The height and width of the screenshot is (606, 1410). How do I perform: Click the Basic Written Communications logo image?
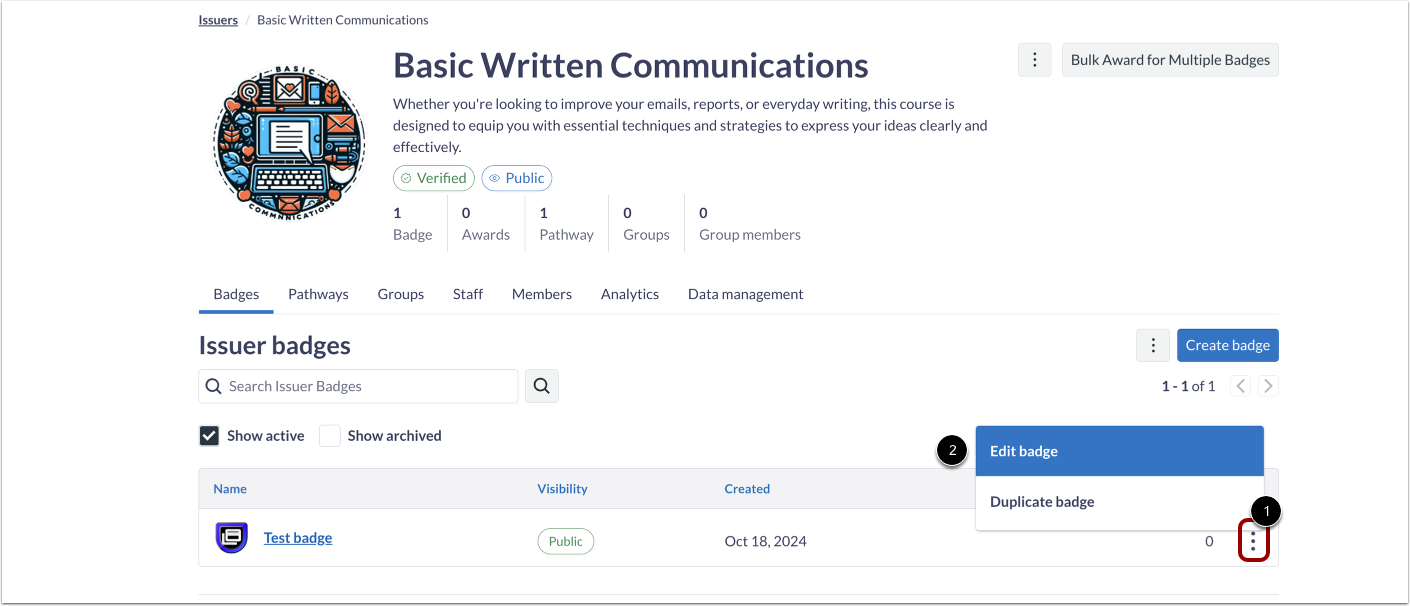(x=289, y=142)
